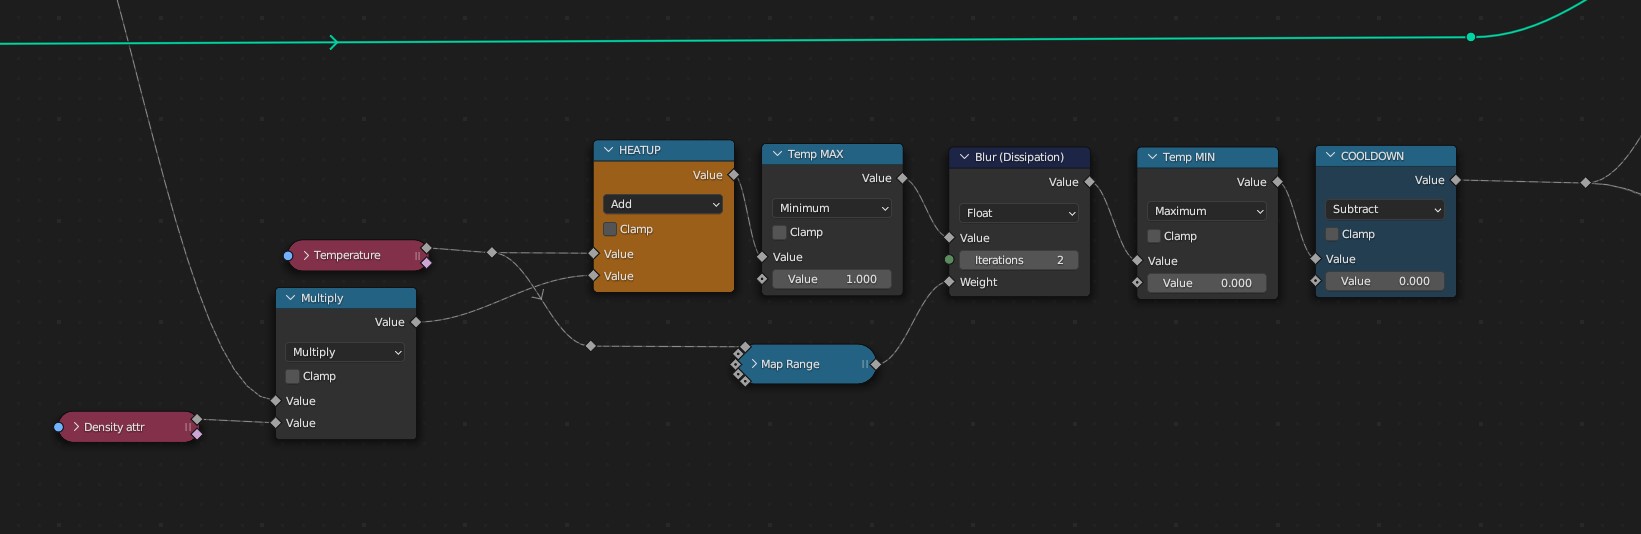Click the Weight input socket on Blur node
The image size is (1641, 534).
click(x=949, y=282)
